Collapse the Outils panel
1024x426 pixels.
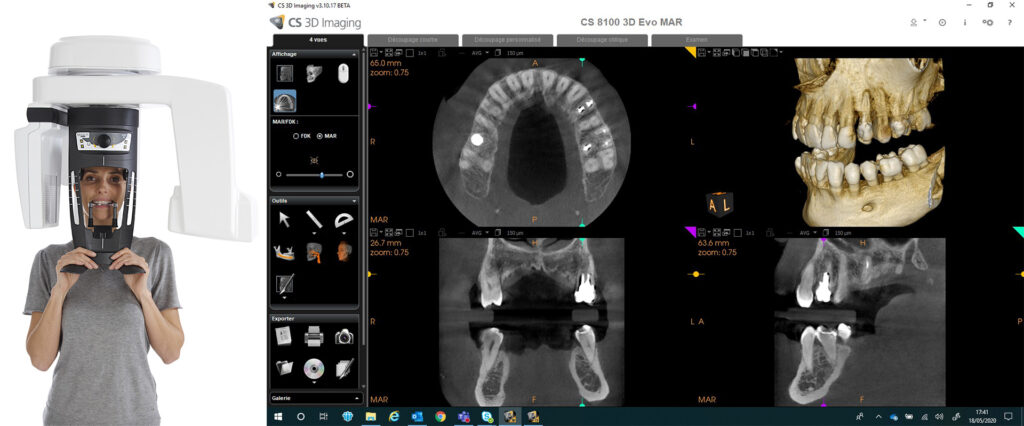coord(354,201)
